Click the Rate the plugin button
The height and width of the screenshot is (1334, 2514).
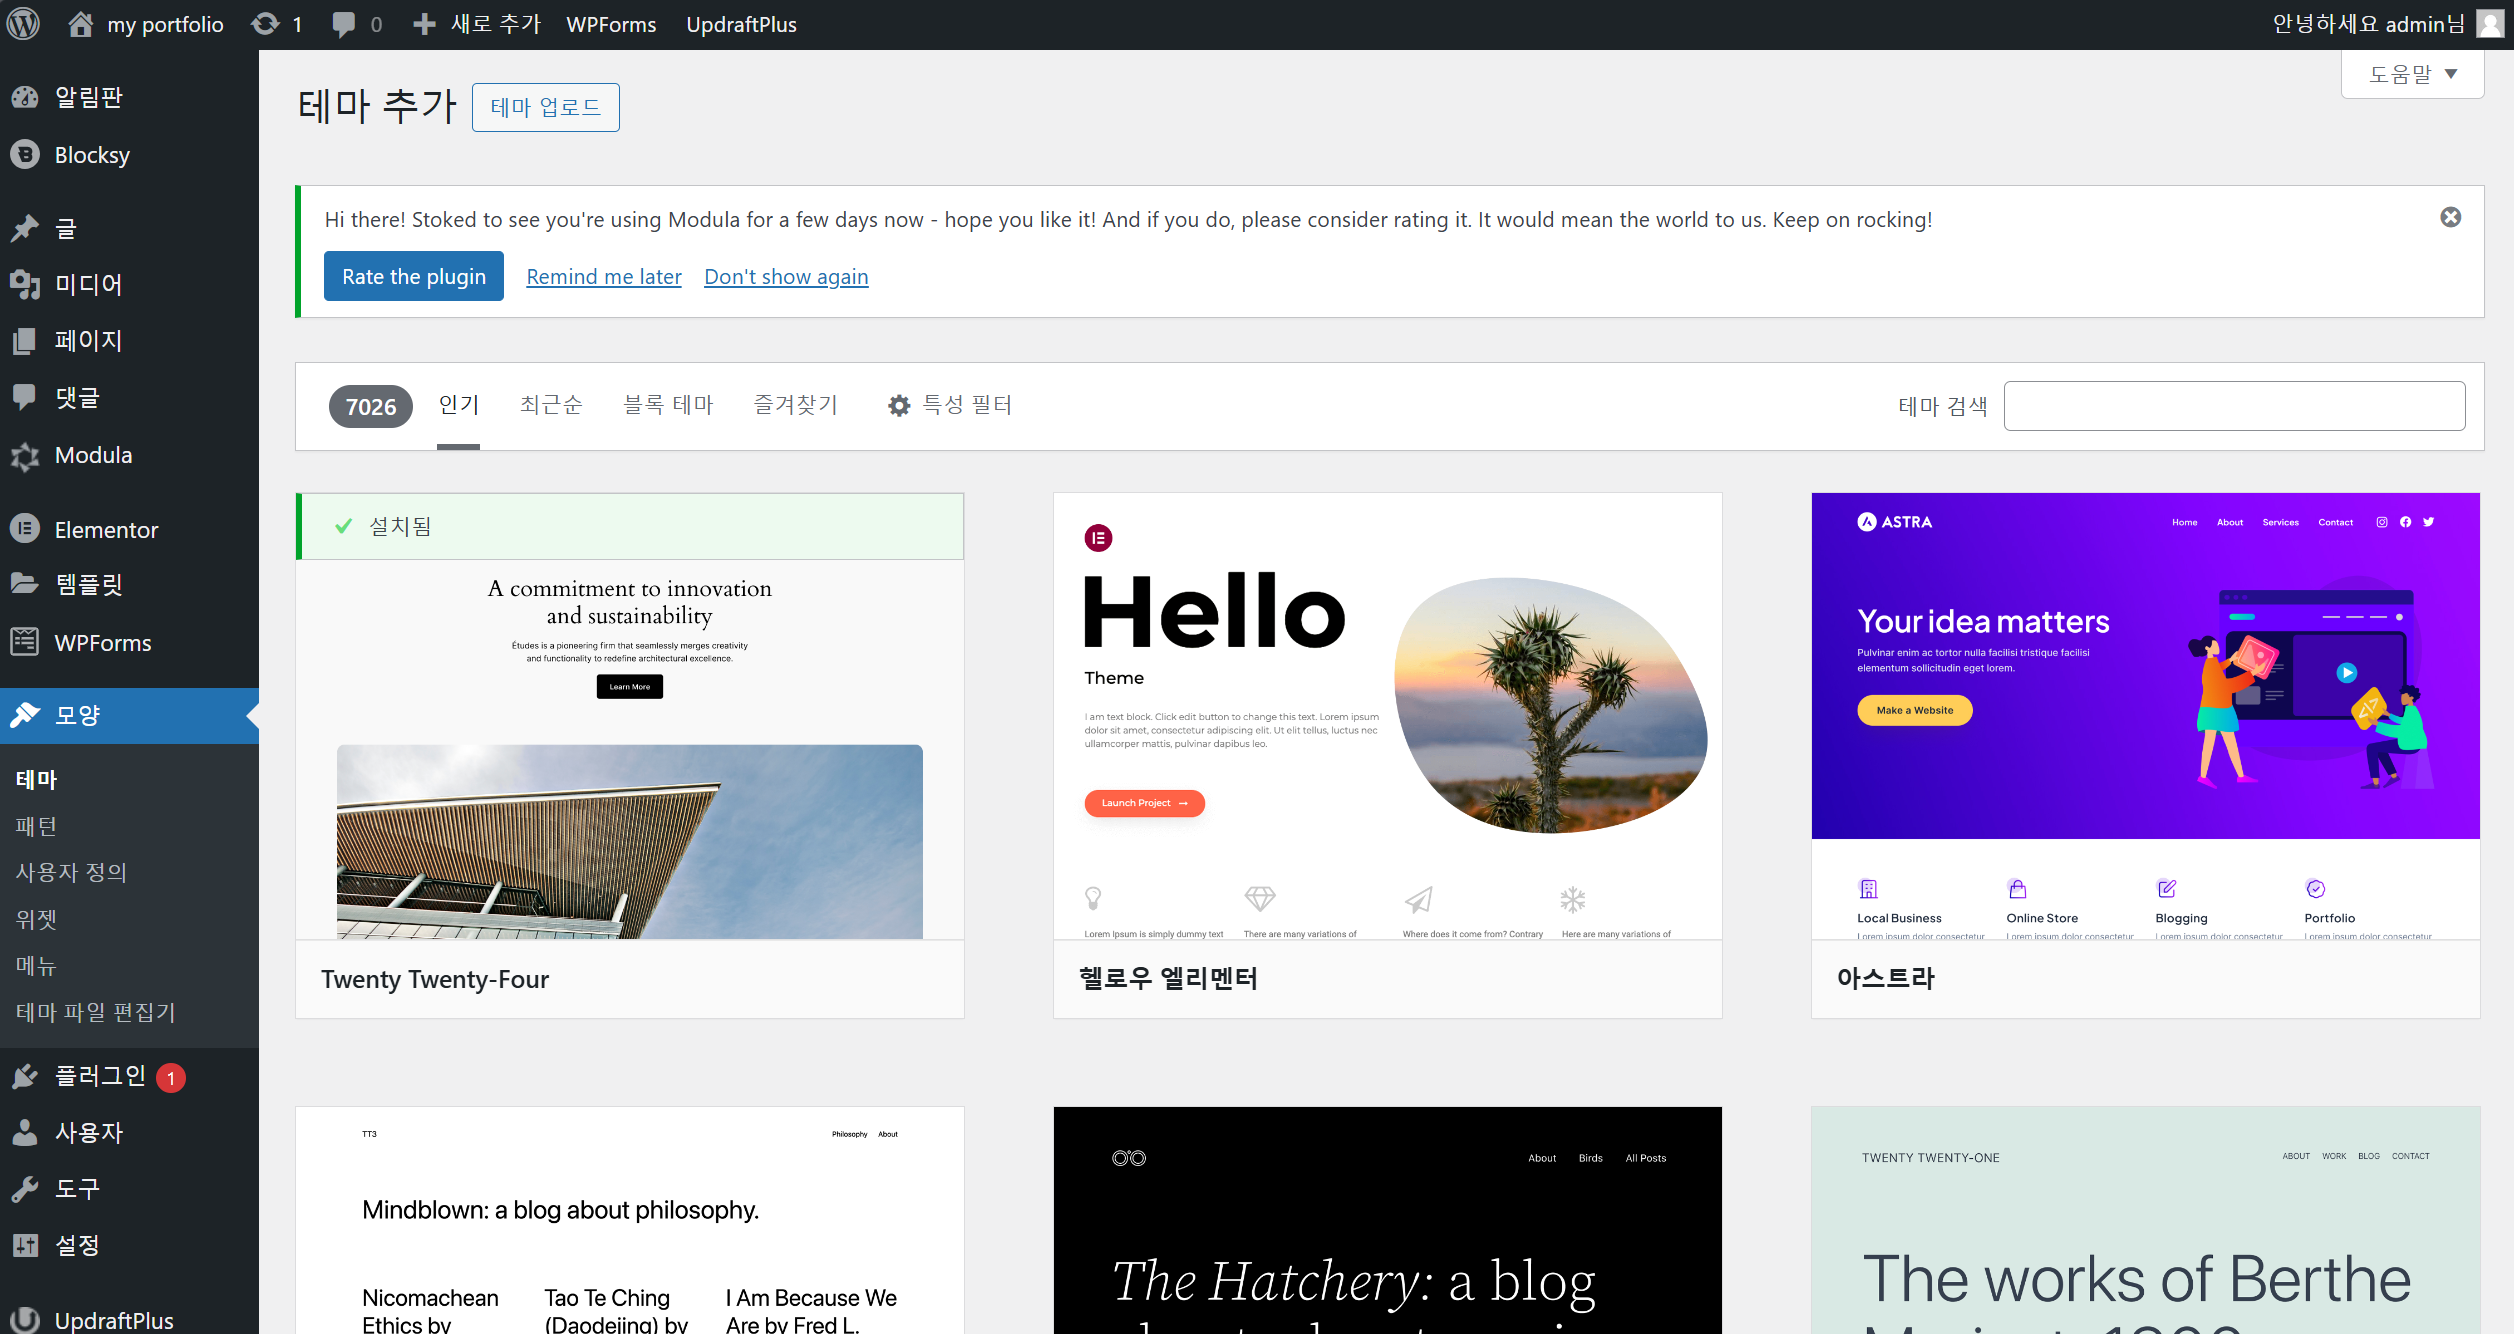413,276
